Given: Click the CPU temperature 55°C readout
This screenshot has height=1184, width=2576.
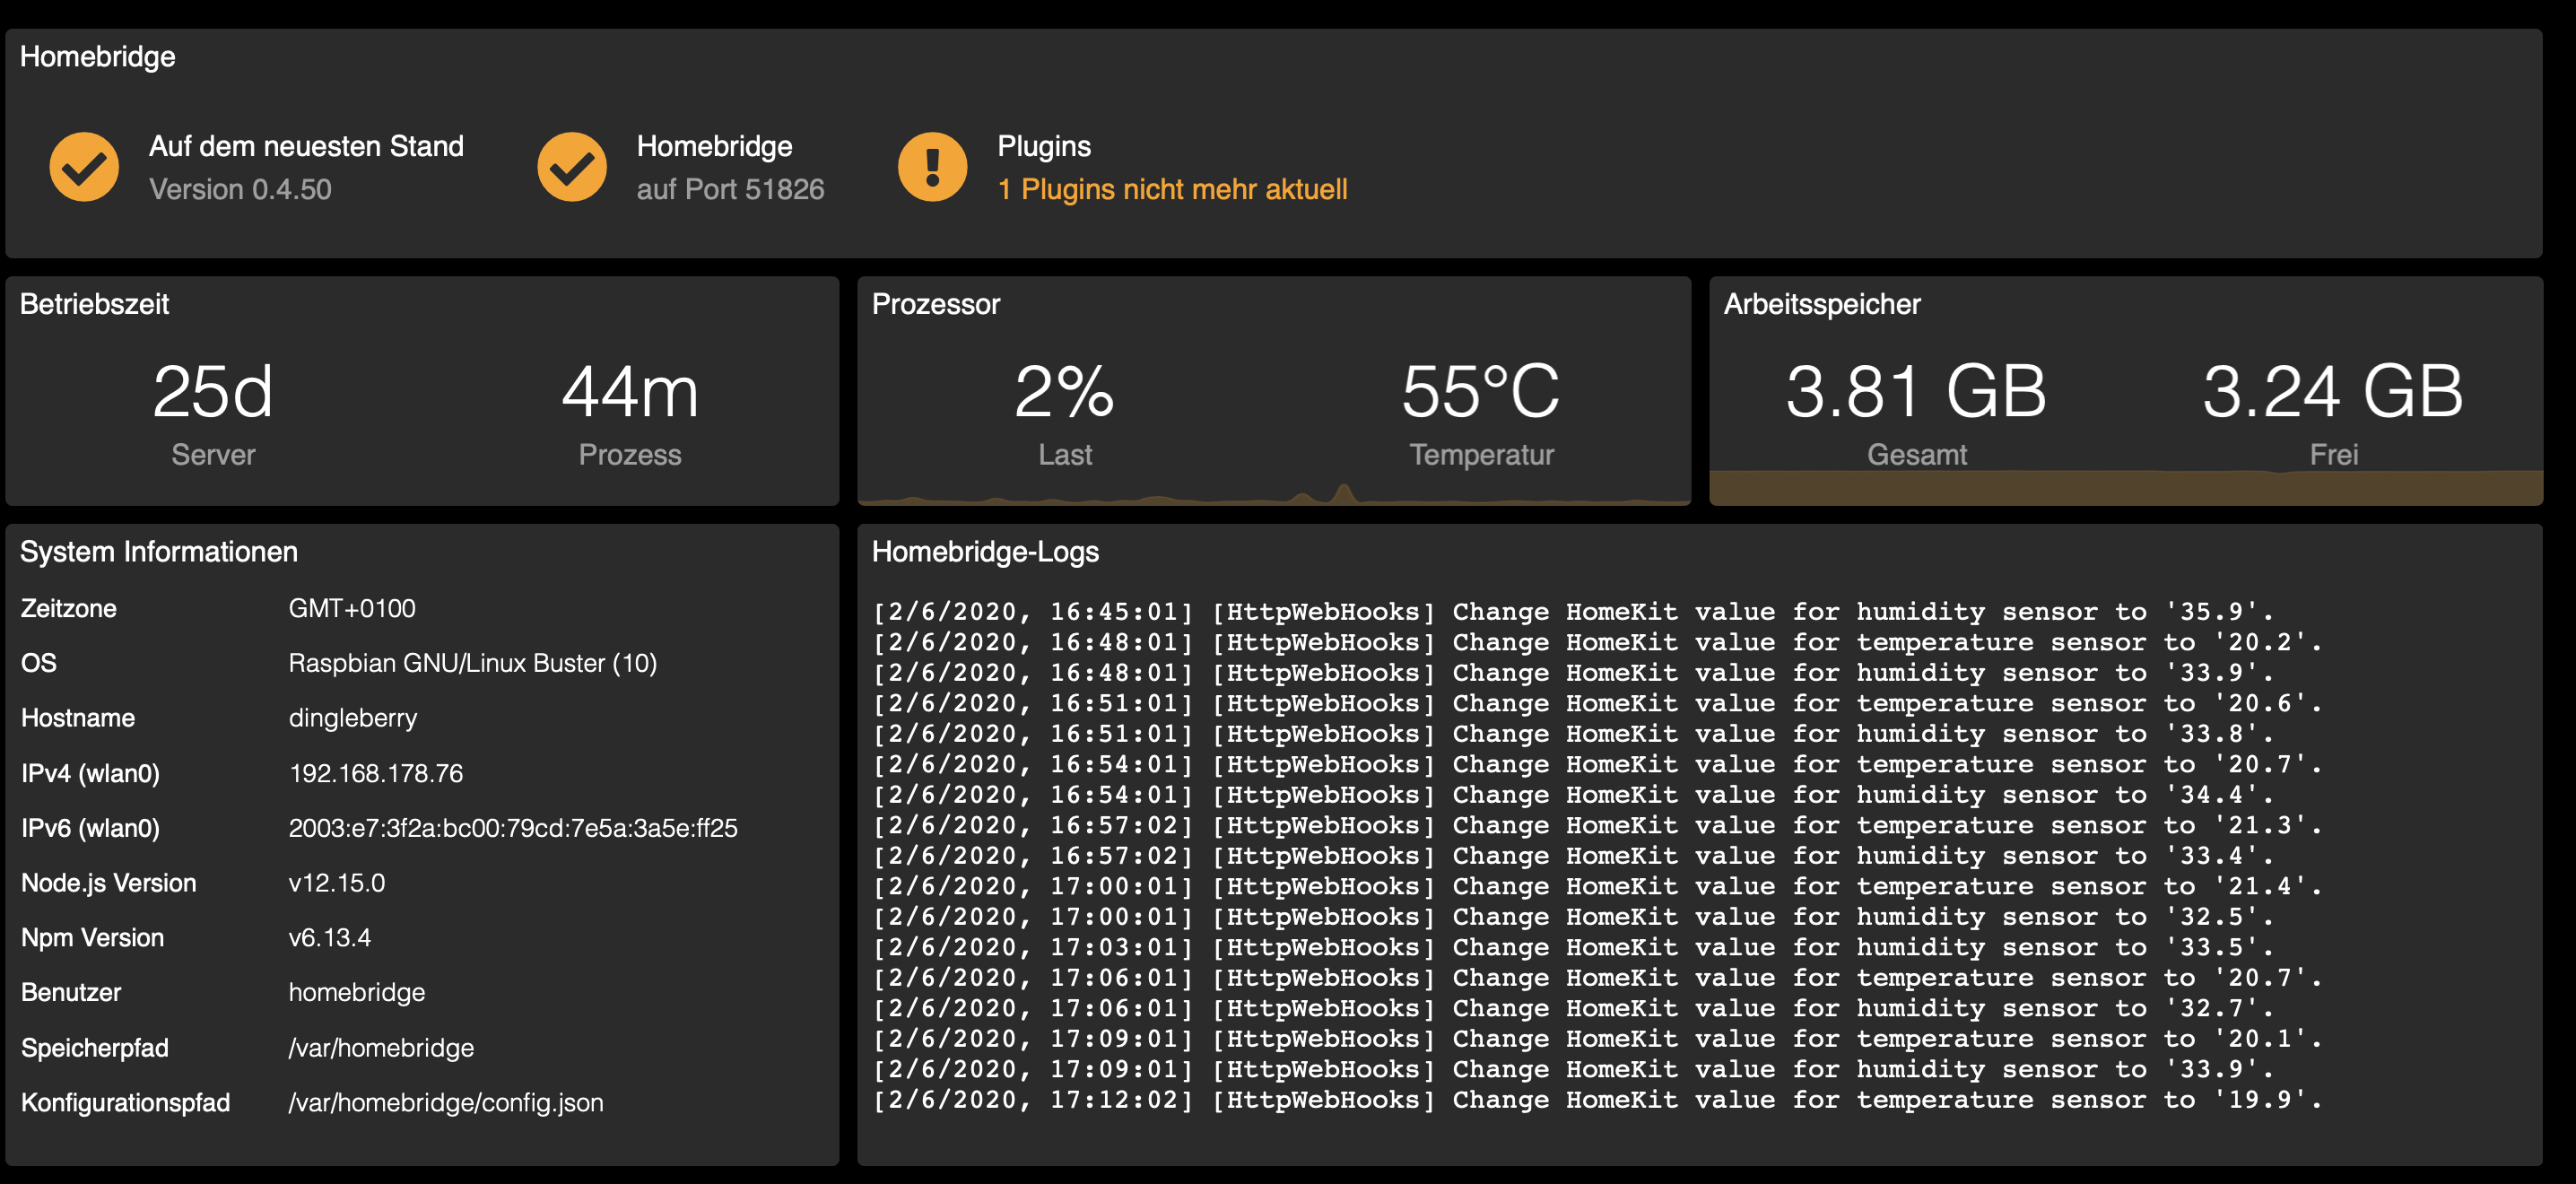Looking at the screenshot, I should [x=1480, y=391].
